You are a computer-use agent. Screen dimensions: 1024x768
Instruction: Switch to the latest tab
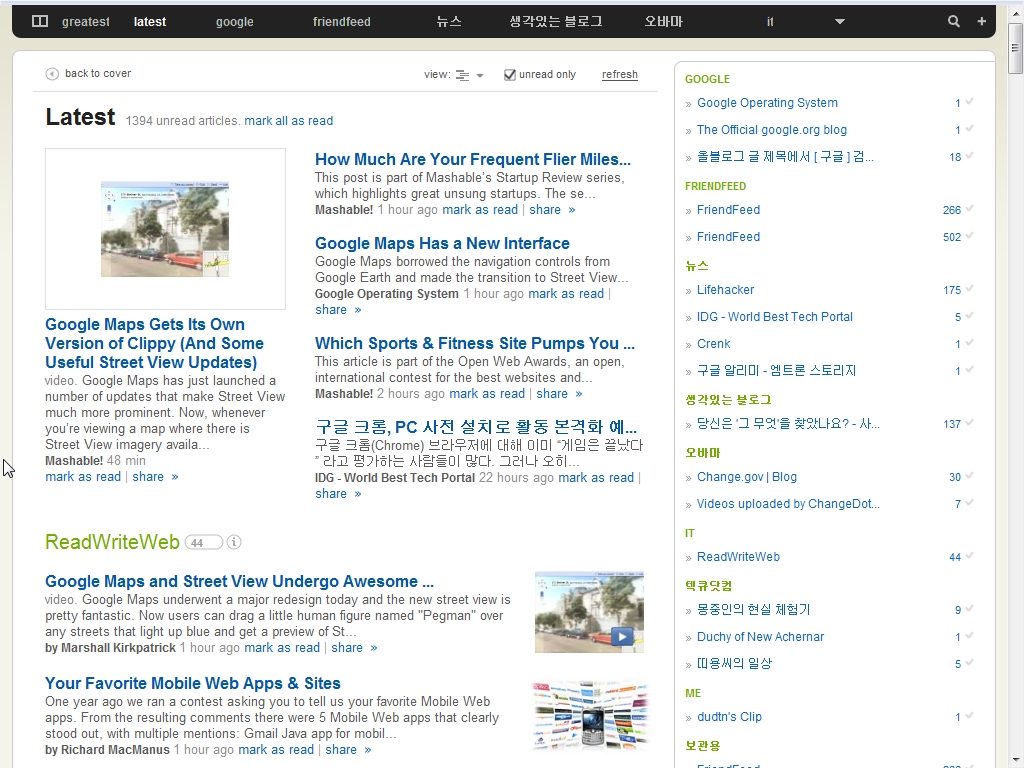coord(150,22)
